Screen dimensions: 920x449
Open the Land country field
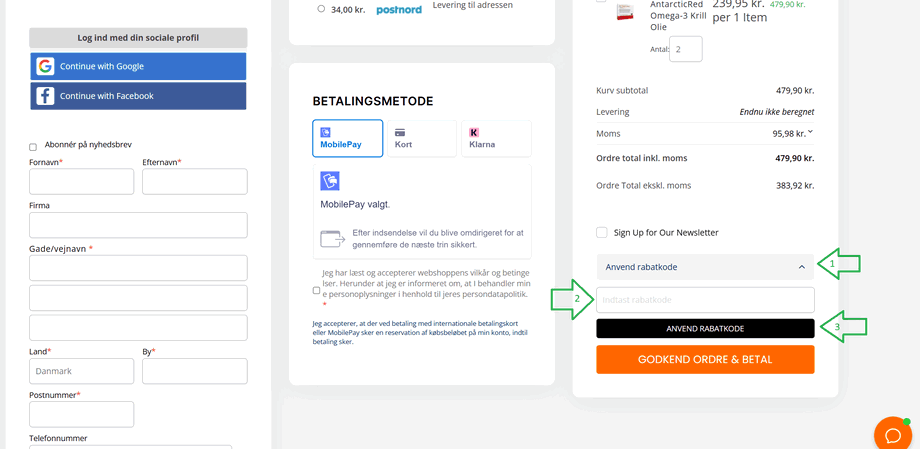(81, 371)
